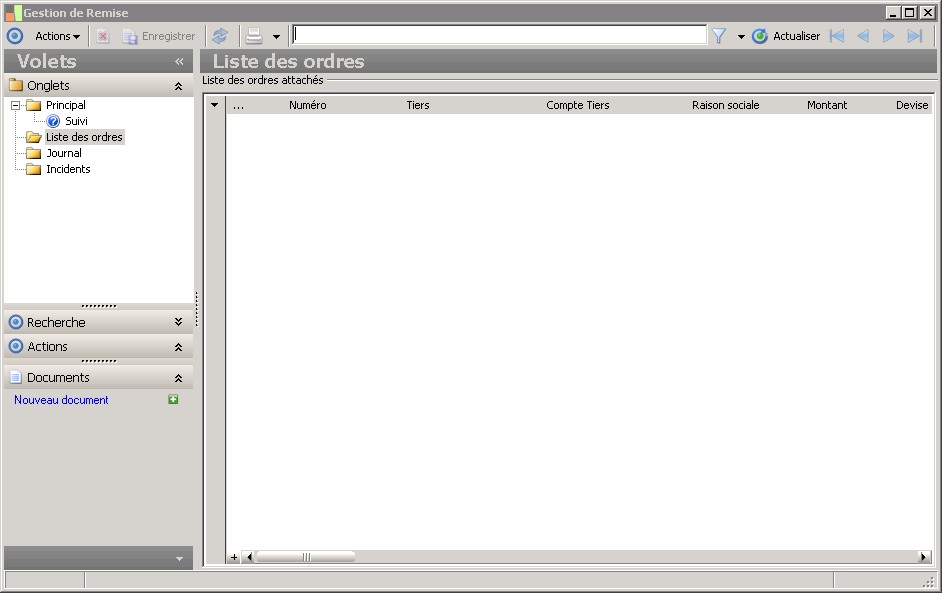
Task: Collapse the Principal tree node
Action: pos(16,105)
